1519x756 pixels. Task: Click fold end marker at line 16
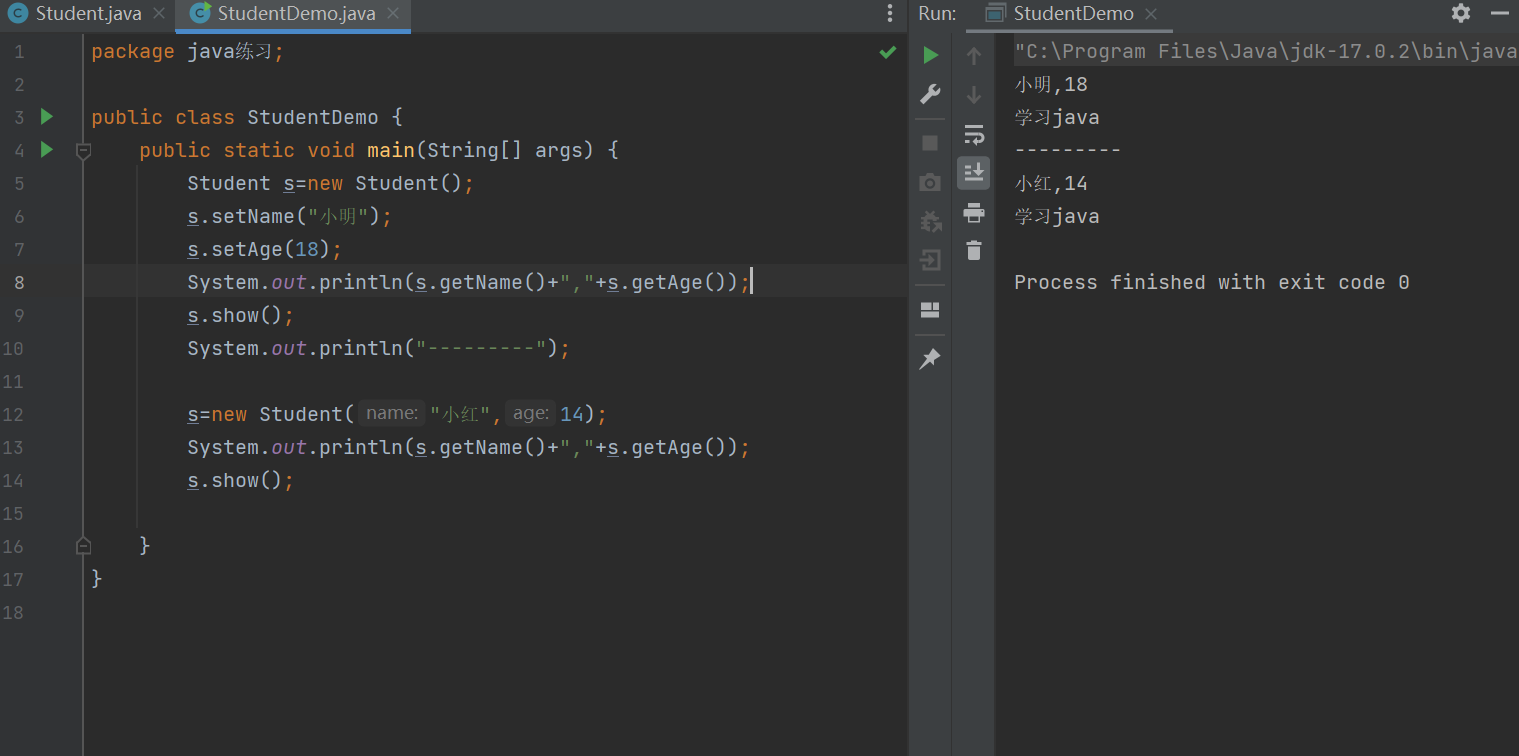tap(84, 546)
